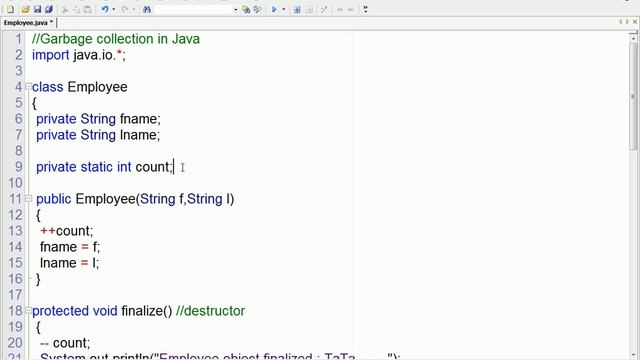Open the search combo box dropdown arrow
This screenshot has height=360, width=640.
tap(236, 9)
